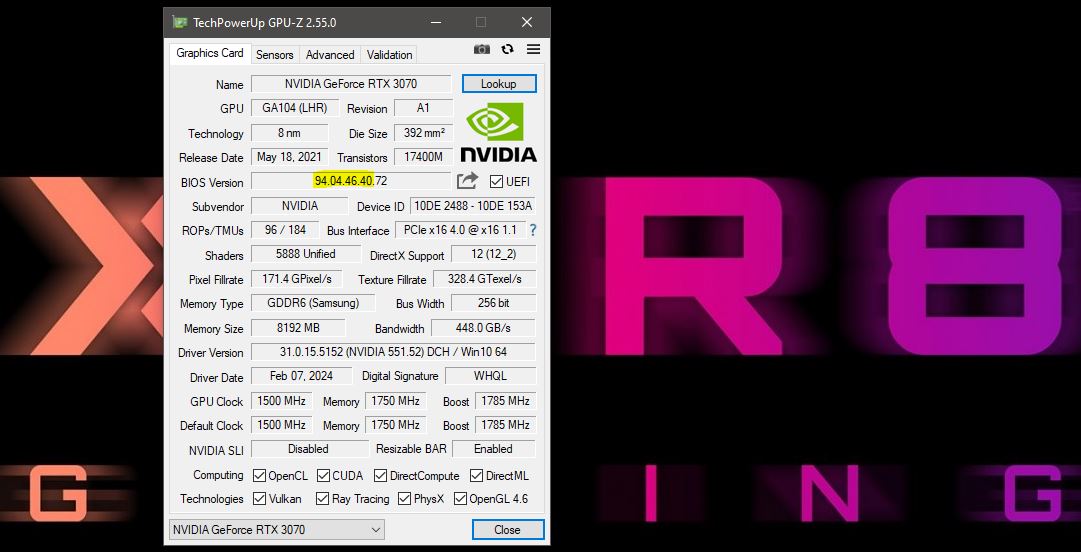The height and width of the screenshot is (552, 1081).
Task: Toggle the DirectCompute checkbox
Action: point(381,476)
